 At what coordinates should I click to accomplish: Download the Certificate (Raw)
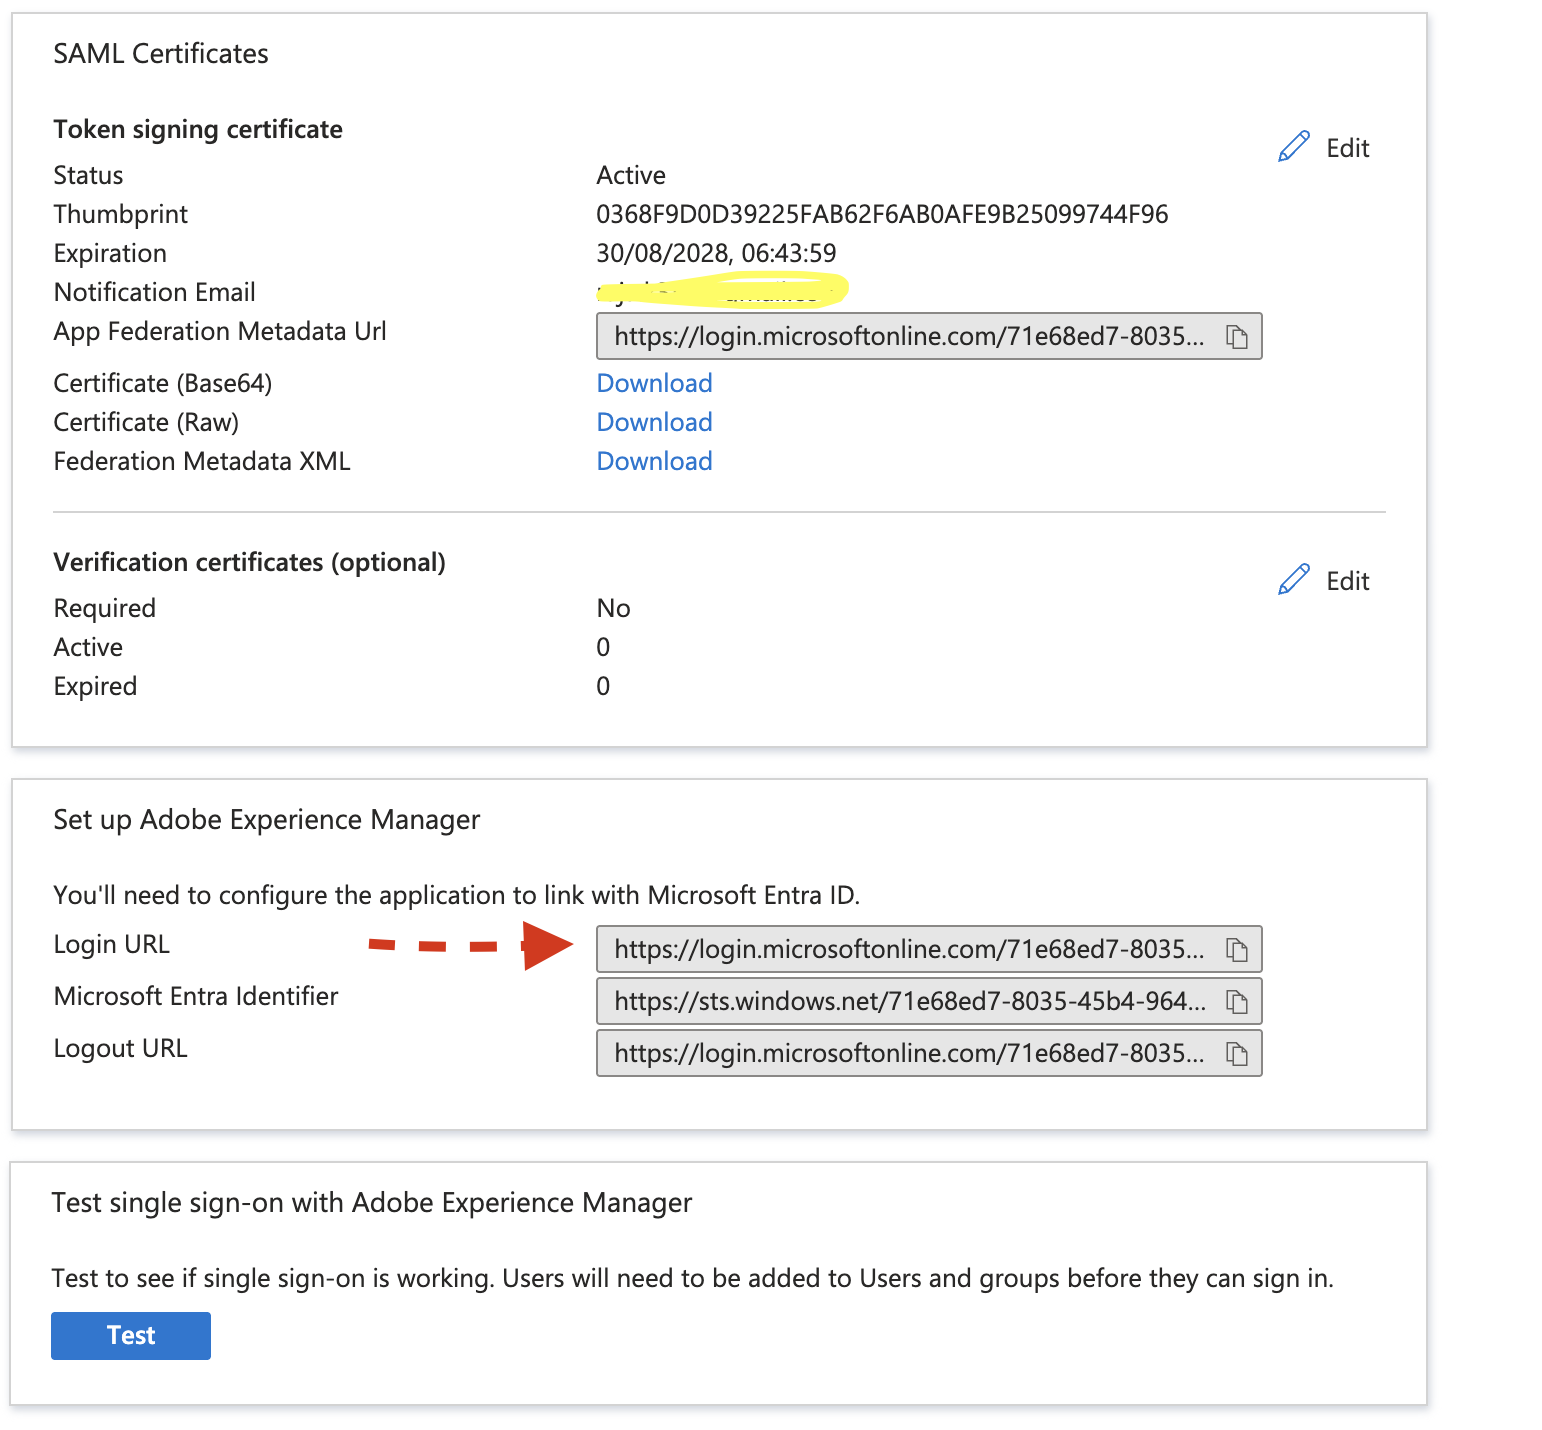(654, 422)
